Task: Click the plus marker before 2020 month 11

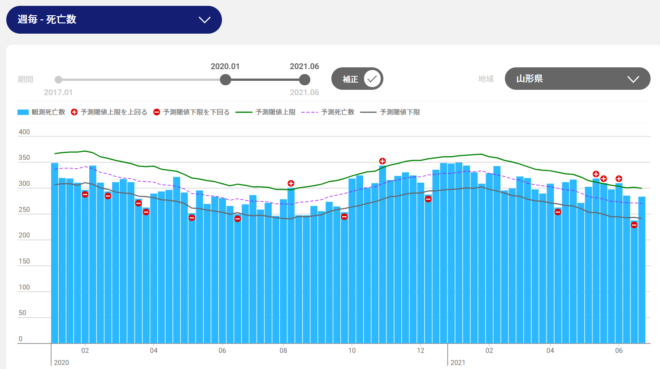Action: (x=382, y=161)
